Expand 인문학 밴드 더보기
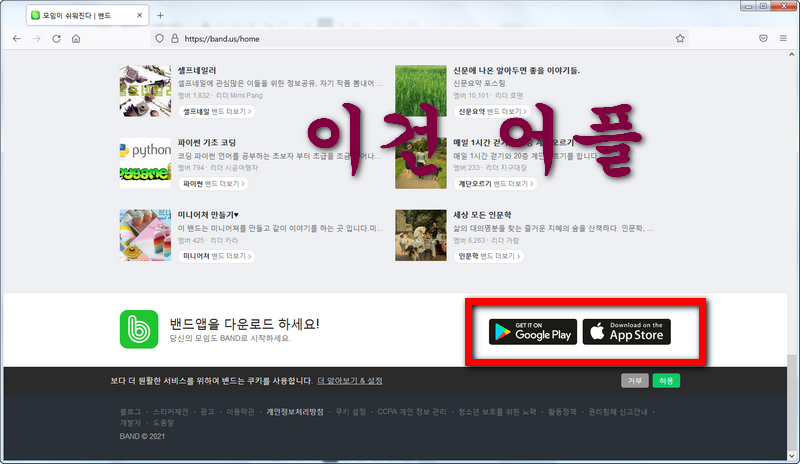800x464 pixels. [489, 256]
